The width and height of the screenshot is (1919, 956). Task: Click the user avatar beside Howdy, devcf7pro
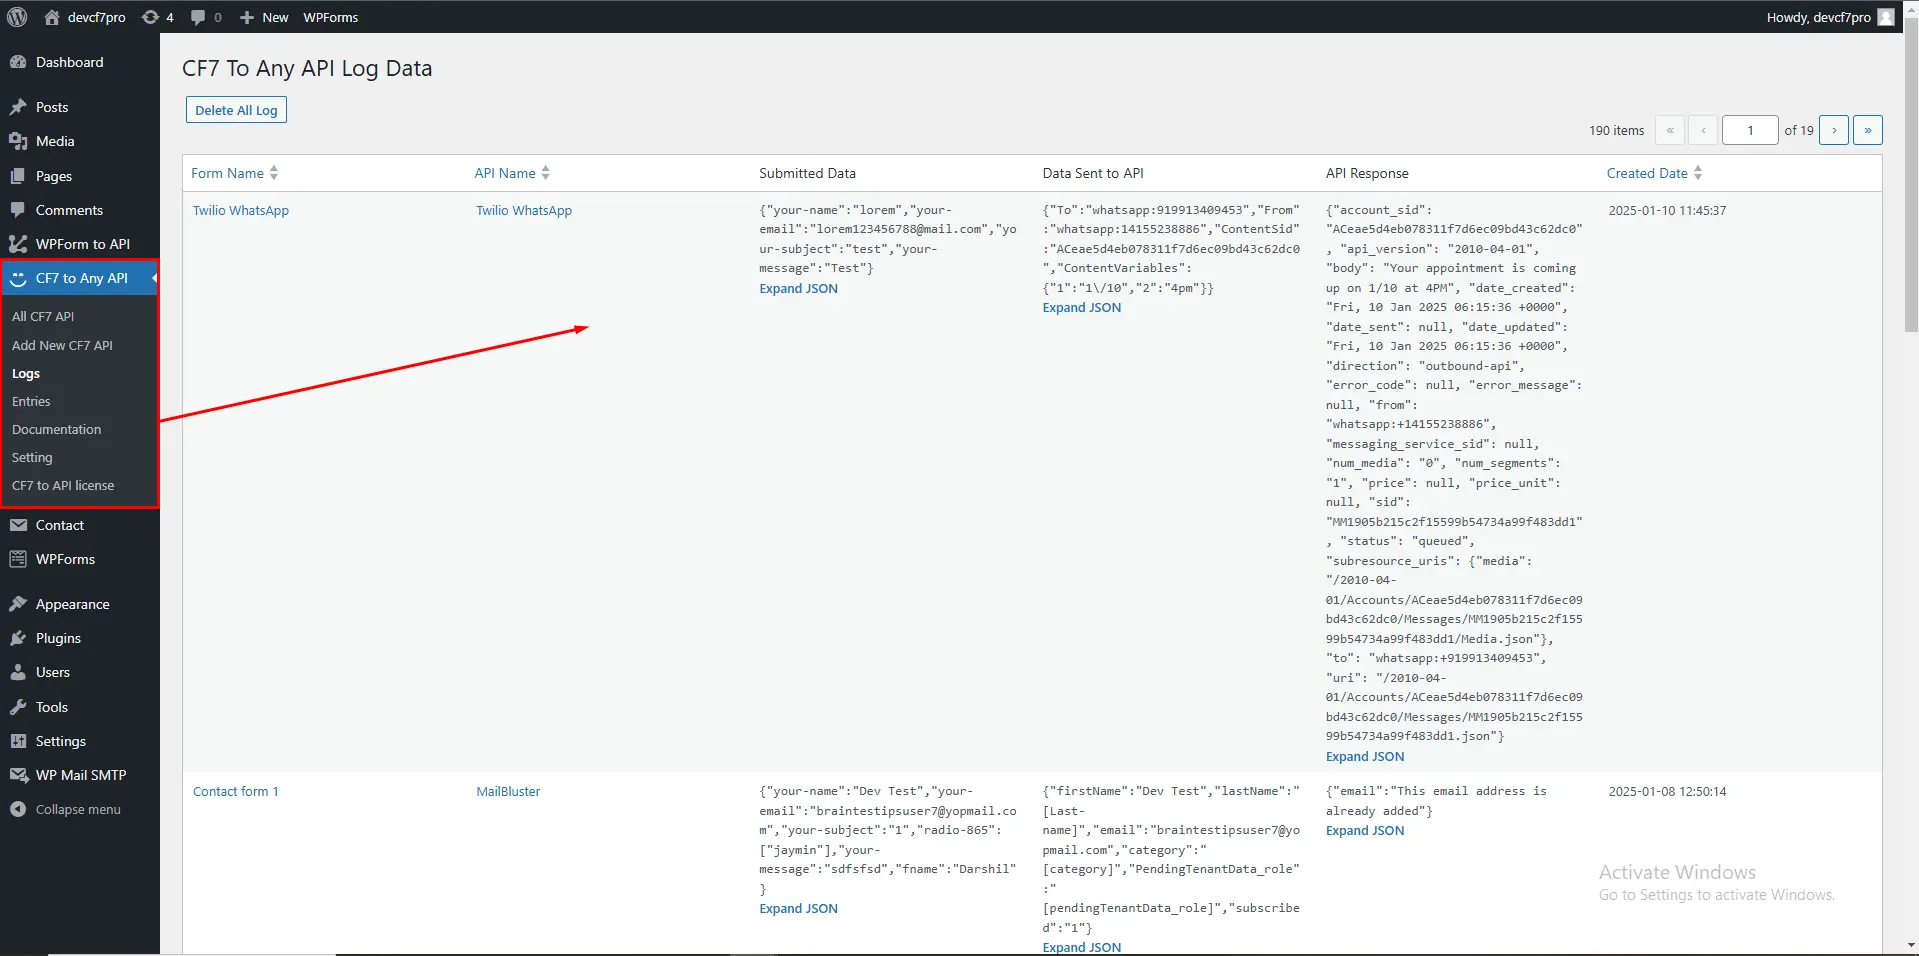point(1886,17)
